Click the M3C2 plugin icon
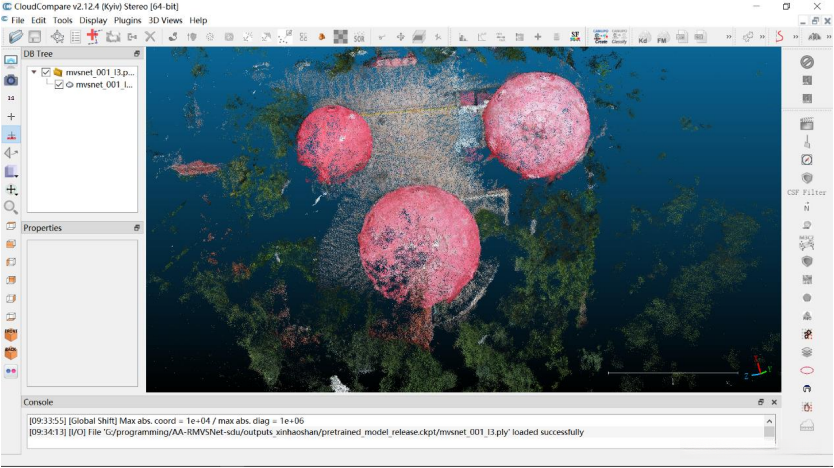 807,243
